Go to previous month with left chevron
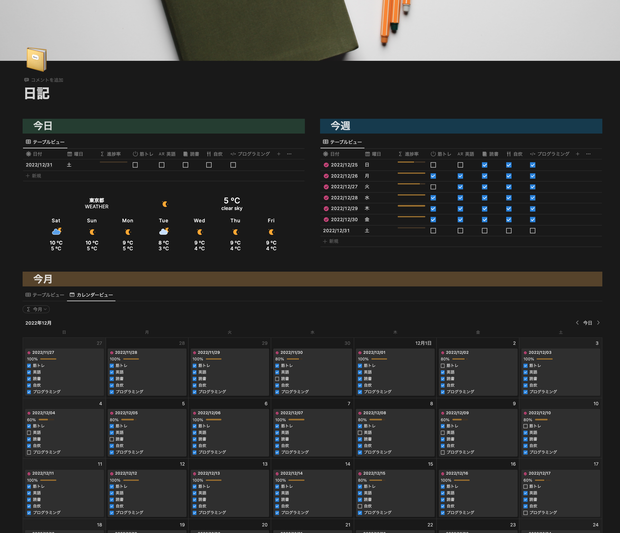620x533 pixels. [577, 323]
